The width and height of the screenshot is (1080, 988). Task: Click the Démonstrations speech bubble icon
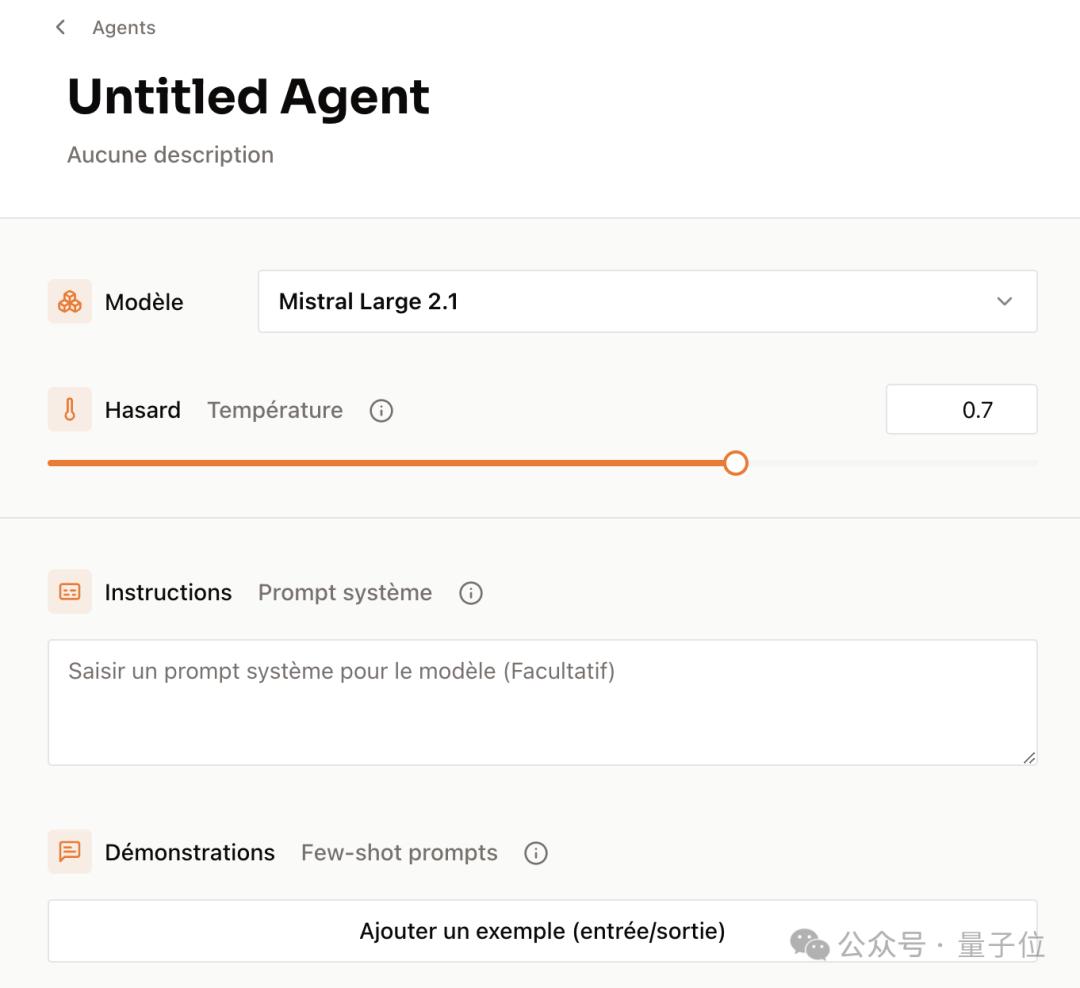pyautogui.click(x=67, y=852)
